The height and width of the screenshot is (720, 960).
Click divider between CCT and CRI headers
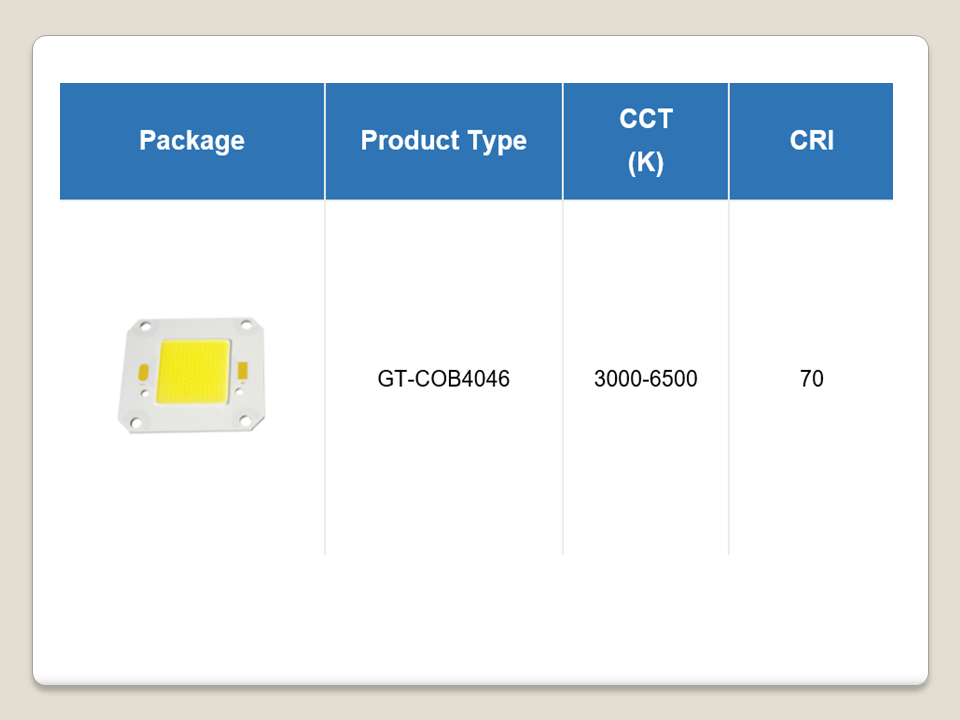[729, 141]
